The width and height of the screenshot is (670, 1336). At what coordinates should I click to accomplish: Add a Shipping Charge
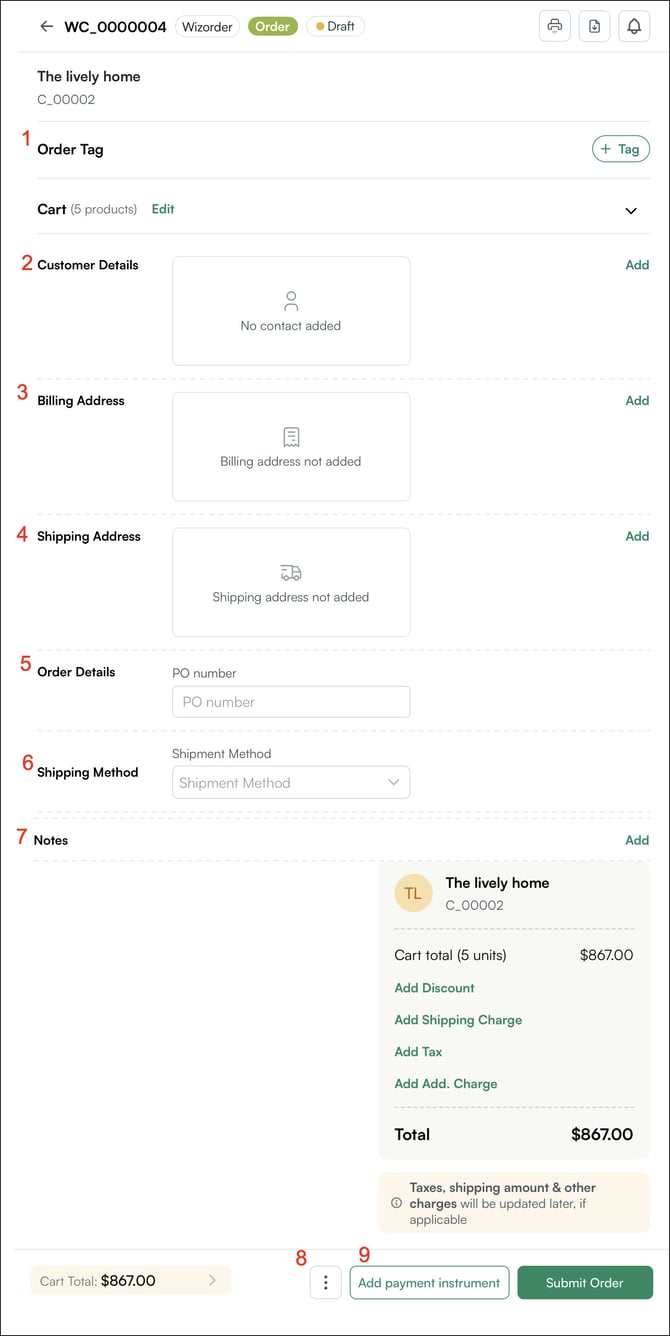coord(458,1019)
